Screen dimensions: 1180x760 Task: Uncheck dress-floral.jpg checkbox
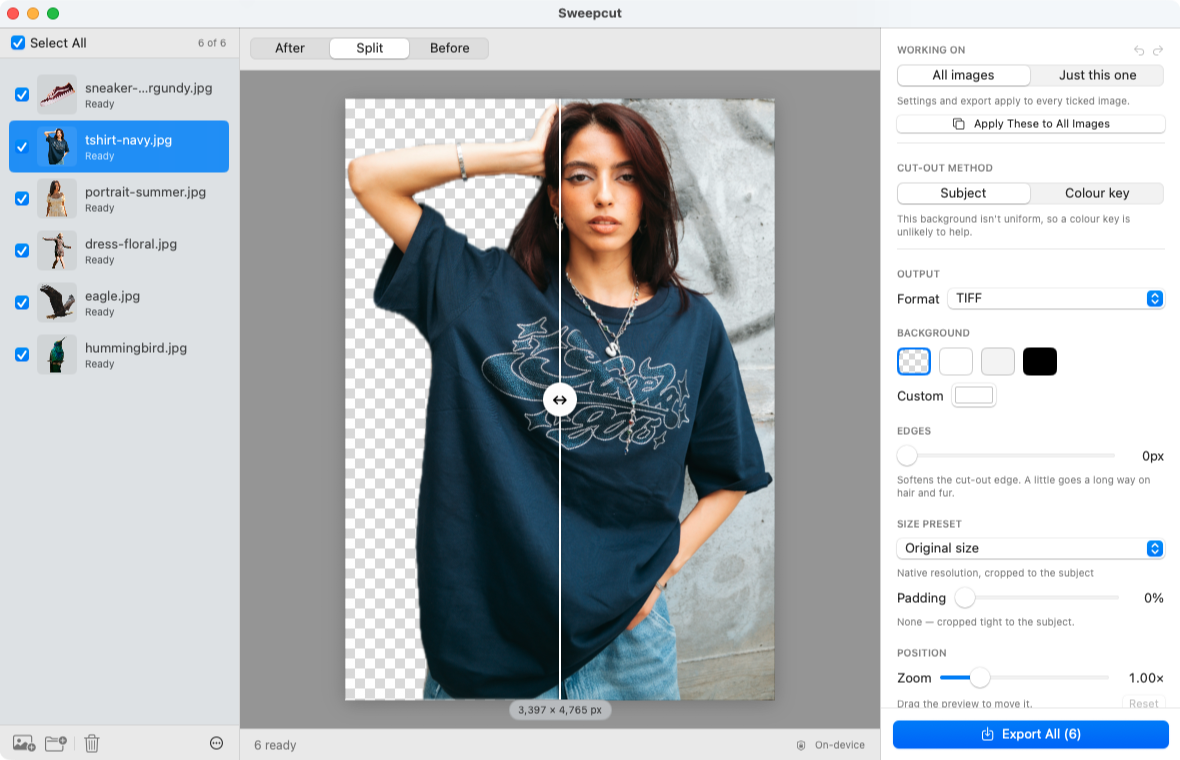tap(22, 251)
